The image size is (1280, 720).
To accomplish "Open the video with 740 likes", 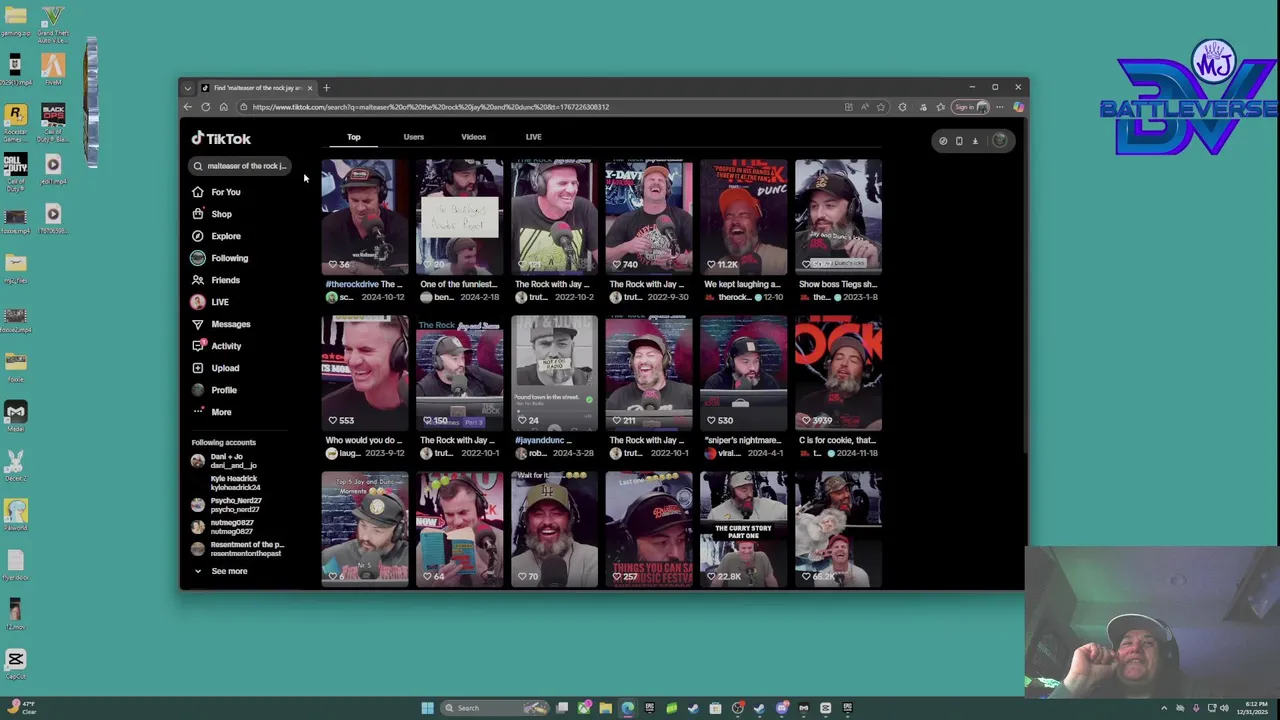I will click(649, 216).
